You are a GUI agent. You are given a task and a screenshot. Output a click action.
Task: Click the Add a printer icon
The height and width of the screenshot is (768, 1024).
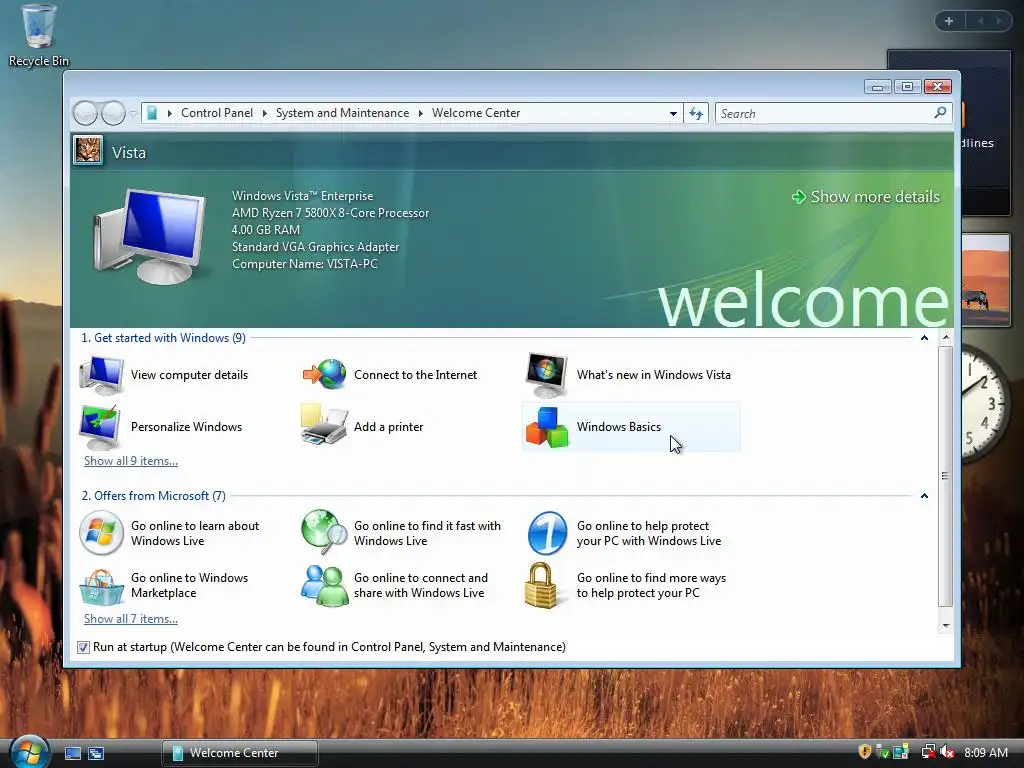324,425
